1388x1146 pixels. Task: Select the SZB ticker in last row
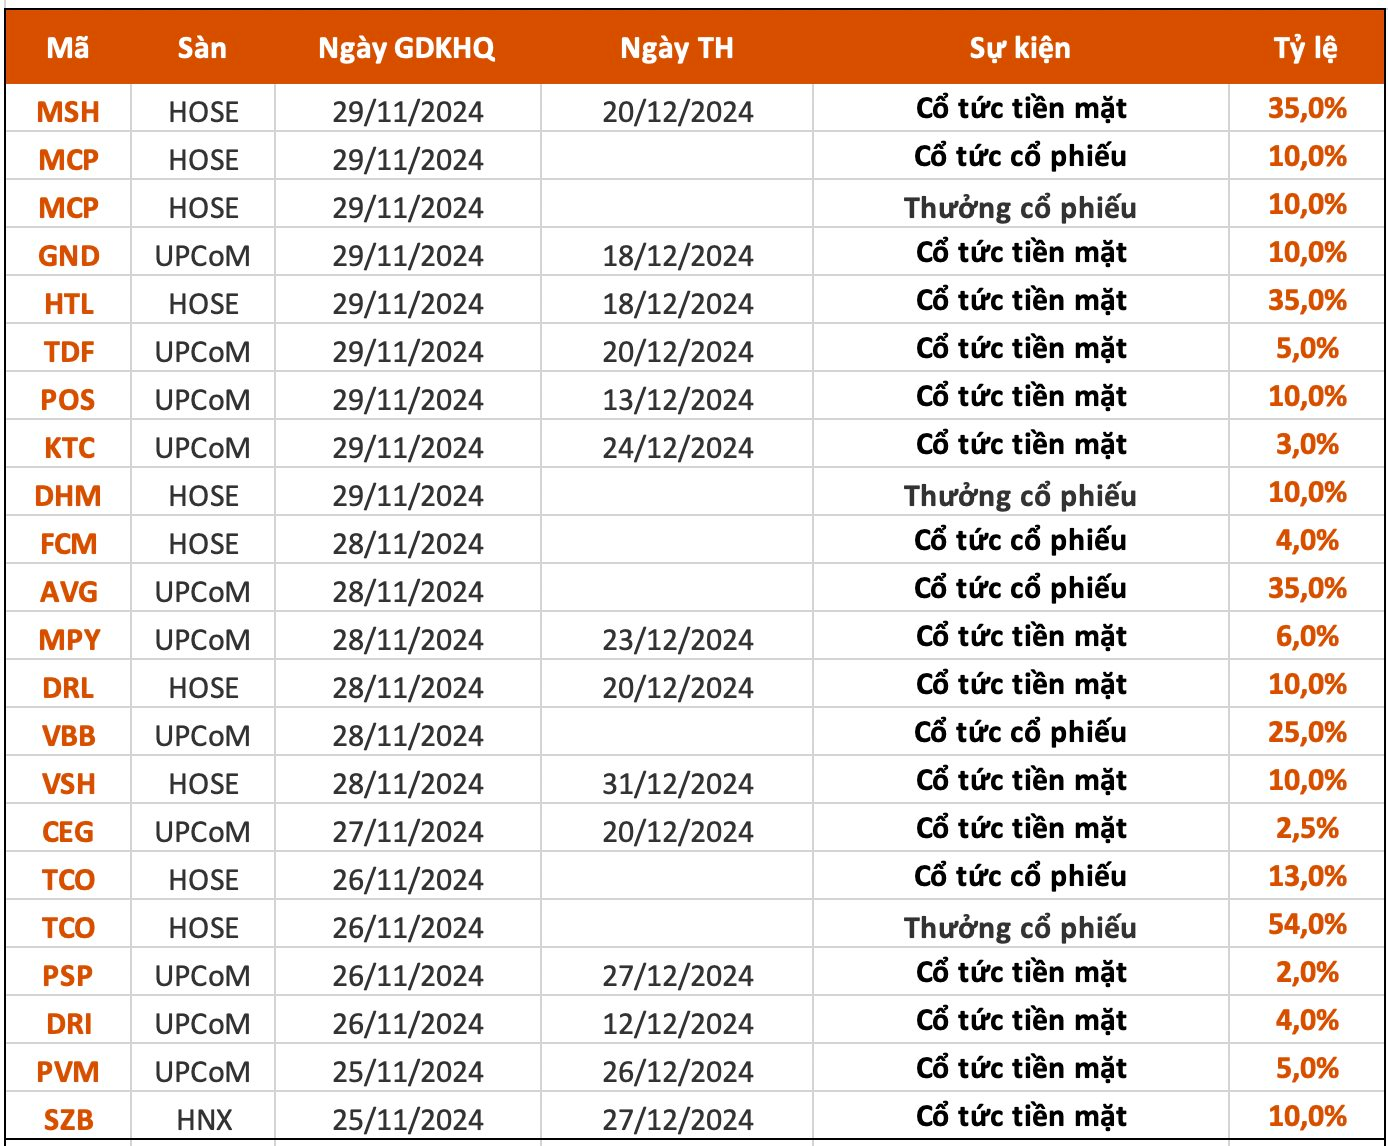point(68,1119)
